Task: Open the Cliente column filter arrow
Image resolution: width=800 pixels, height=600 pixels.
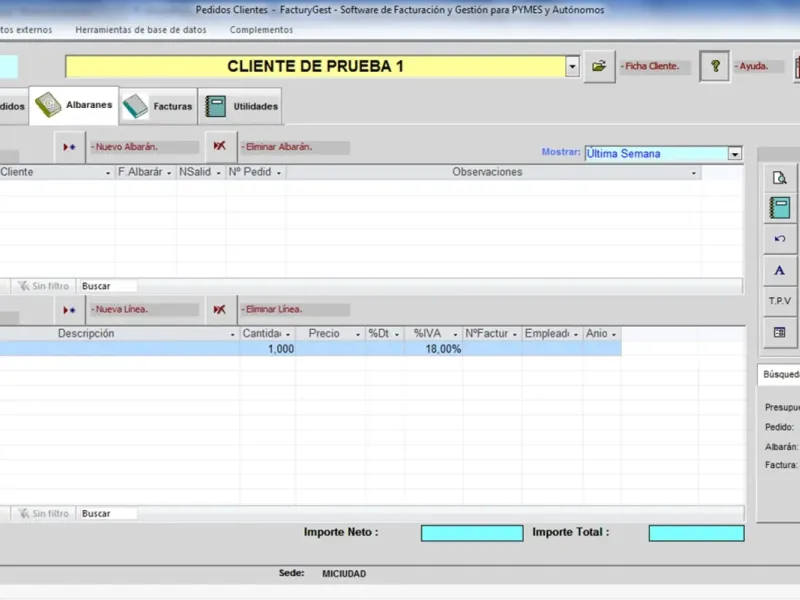Action: (108, 173)
